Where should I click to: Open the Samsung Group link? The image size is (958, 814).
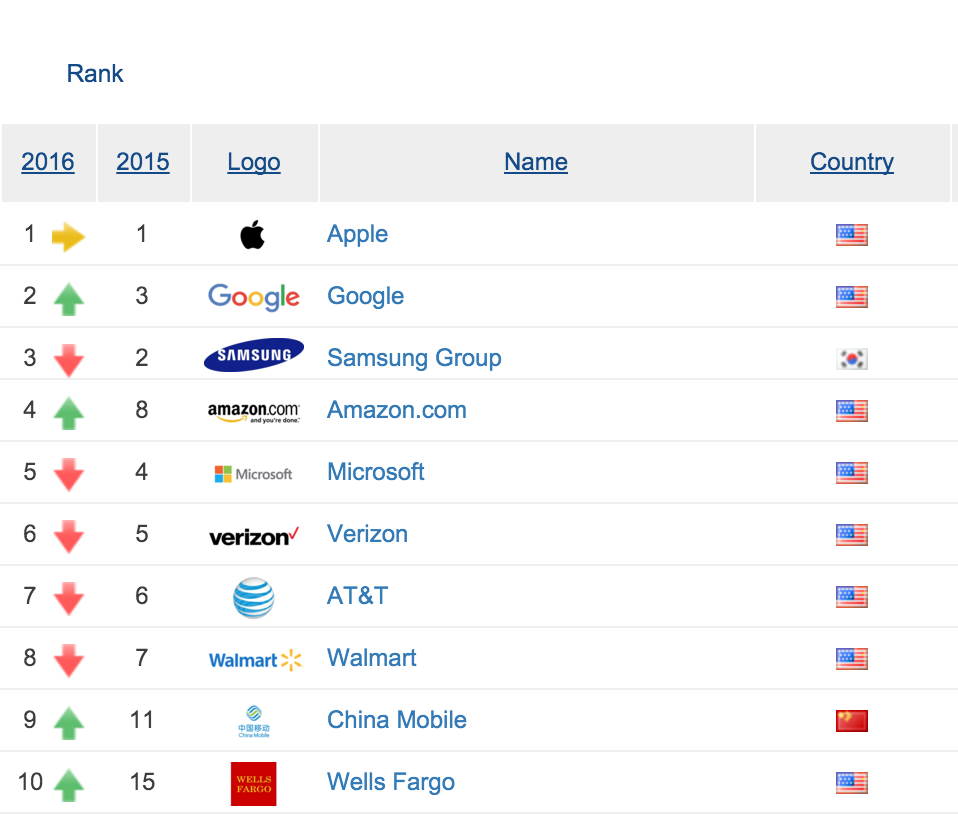coord(414,358)
